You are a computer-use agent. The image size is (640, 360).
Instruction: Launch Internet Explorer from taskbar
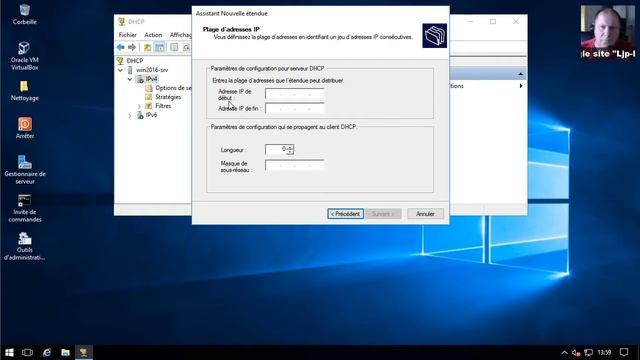coord(47,352)
